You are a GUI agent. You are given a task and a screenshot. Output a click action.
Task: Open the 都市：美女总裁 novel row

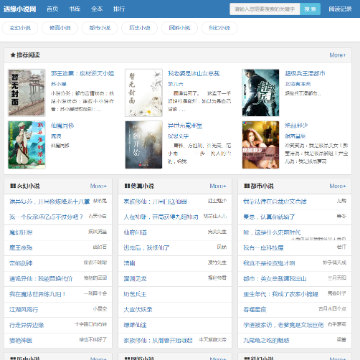click(x=294, y=279)
